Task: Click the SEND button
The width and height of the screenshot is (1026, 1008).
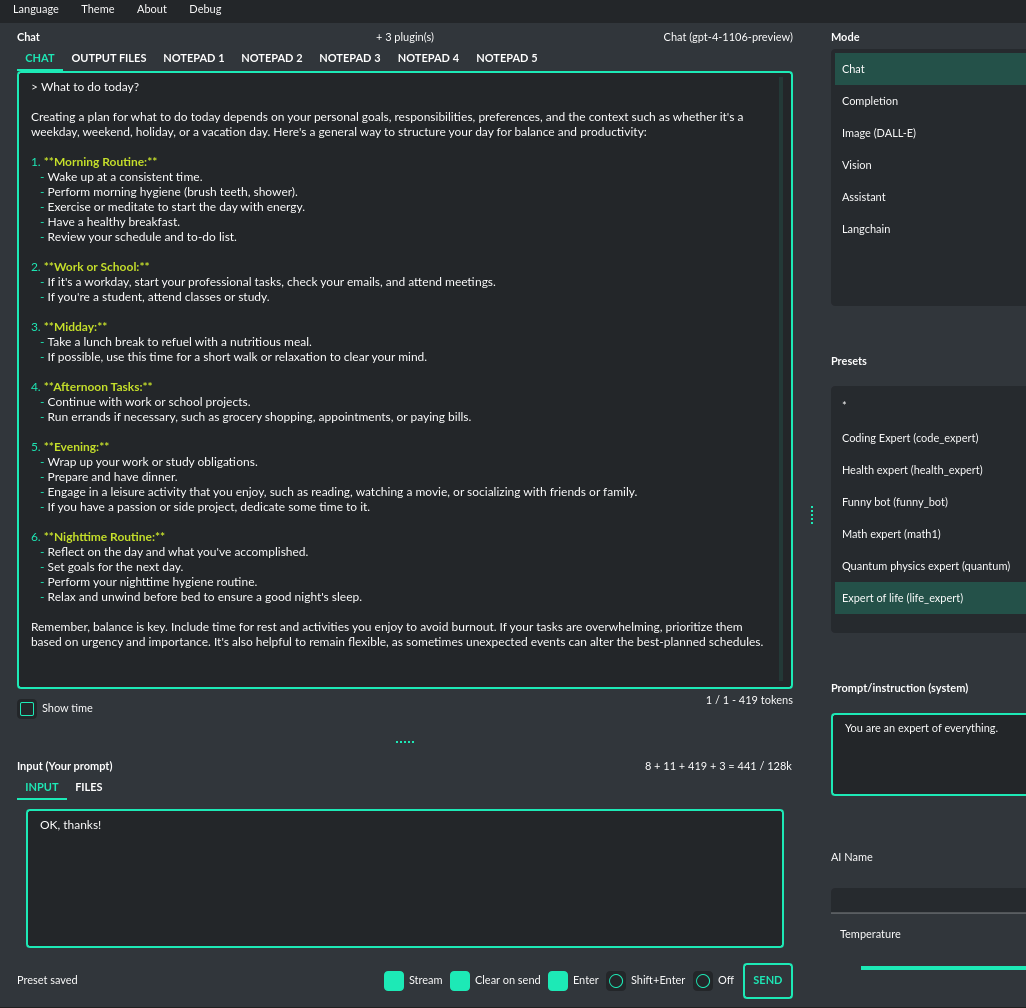Action: [x=767, y=981]
